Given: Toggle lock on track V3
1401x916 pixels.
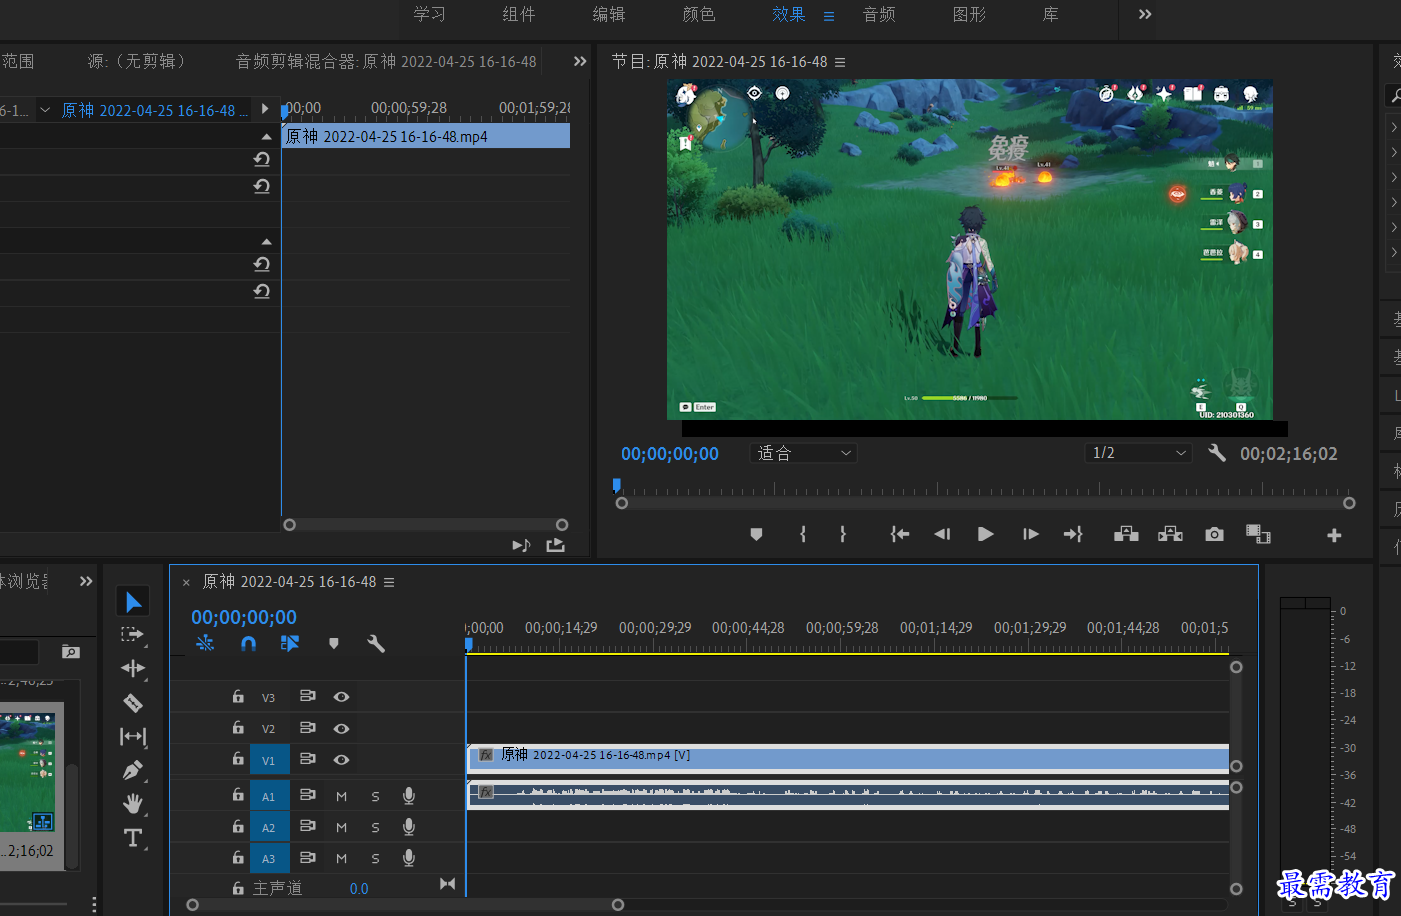Looking at the screenshot, I should pyautogui.click(x=238, y=696).
